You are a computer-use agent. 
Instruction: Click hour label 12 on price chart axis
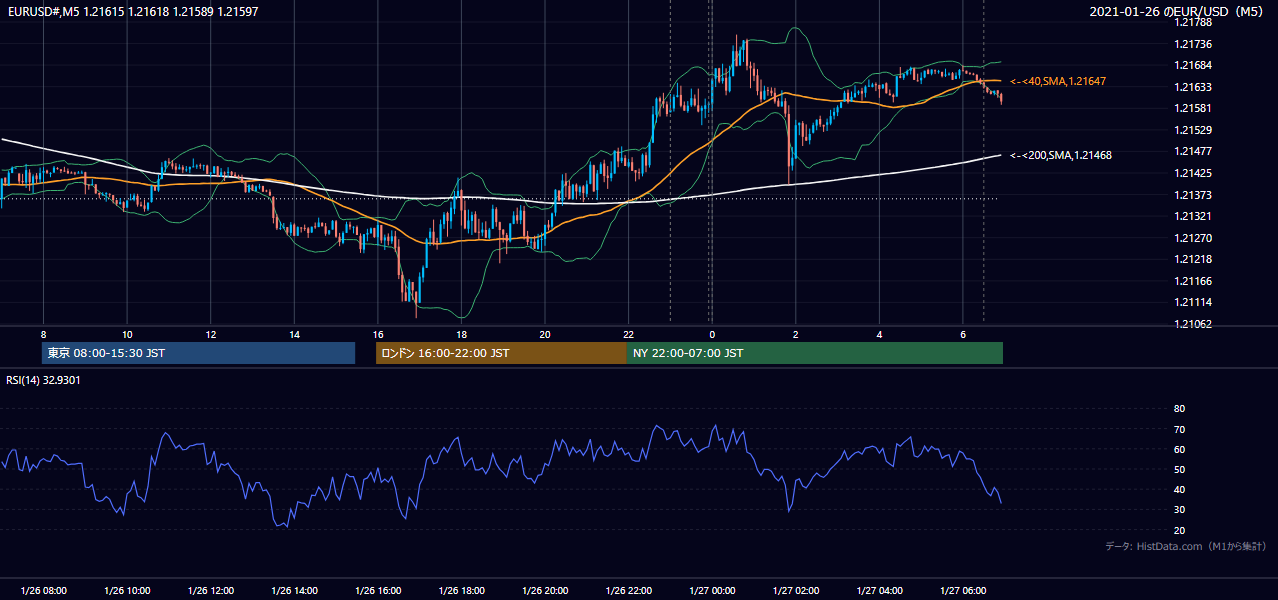pos(211,334)
